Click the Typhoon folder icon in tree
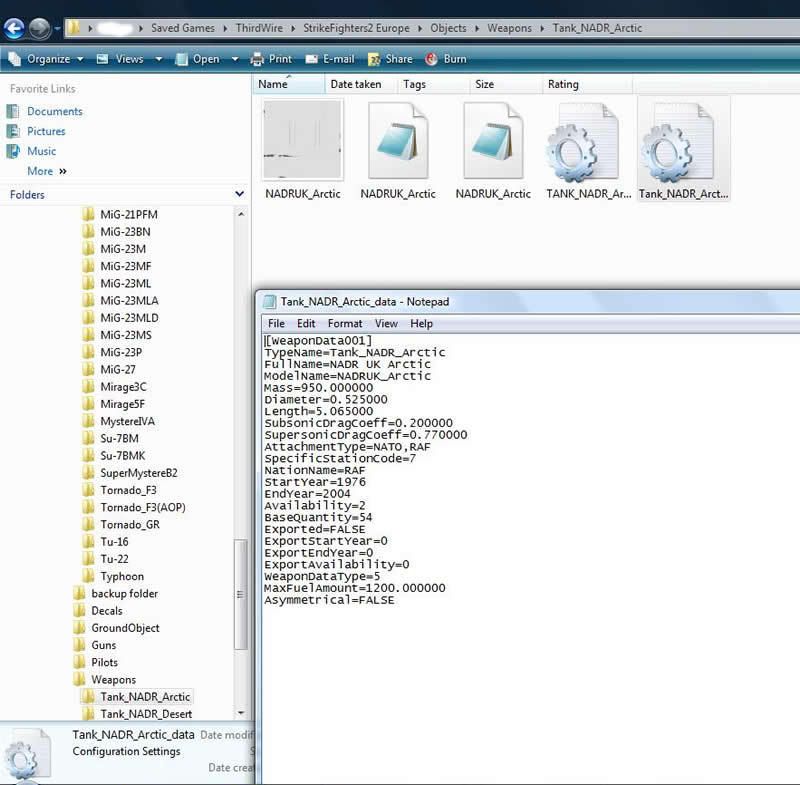800x785 pixels. [x=88, y=576]
